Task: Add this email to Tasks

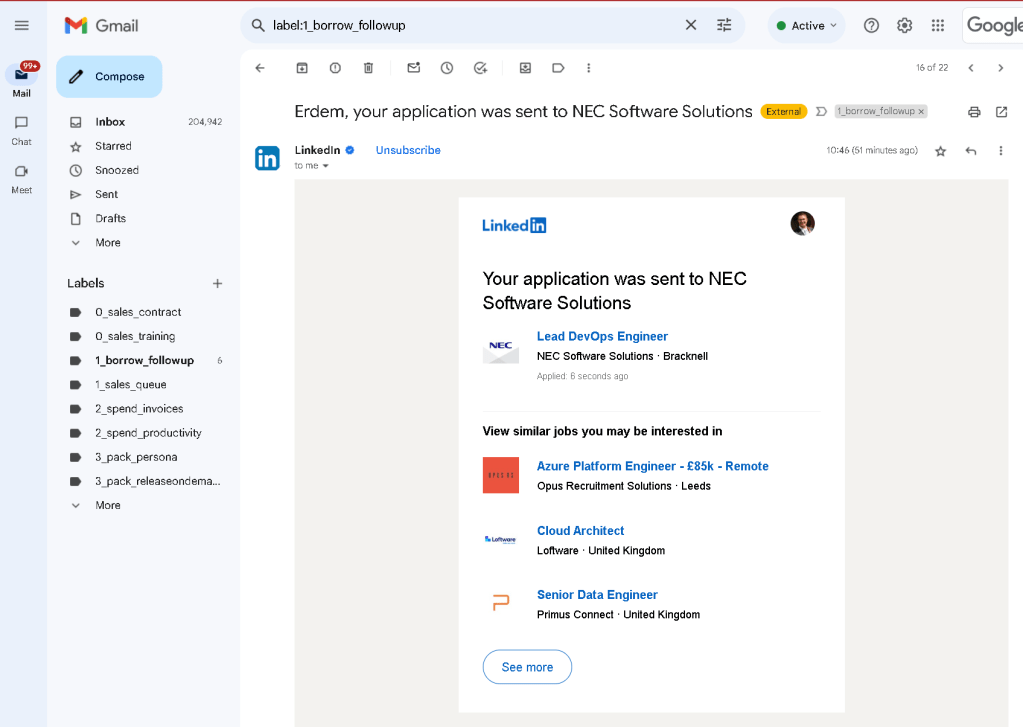Action: 480,68
